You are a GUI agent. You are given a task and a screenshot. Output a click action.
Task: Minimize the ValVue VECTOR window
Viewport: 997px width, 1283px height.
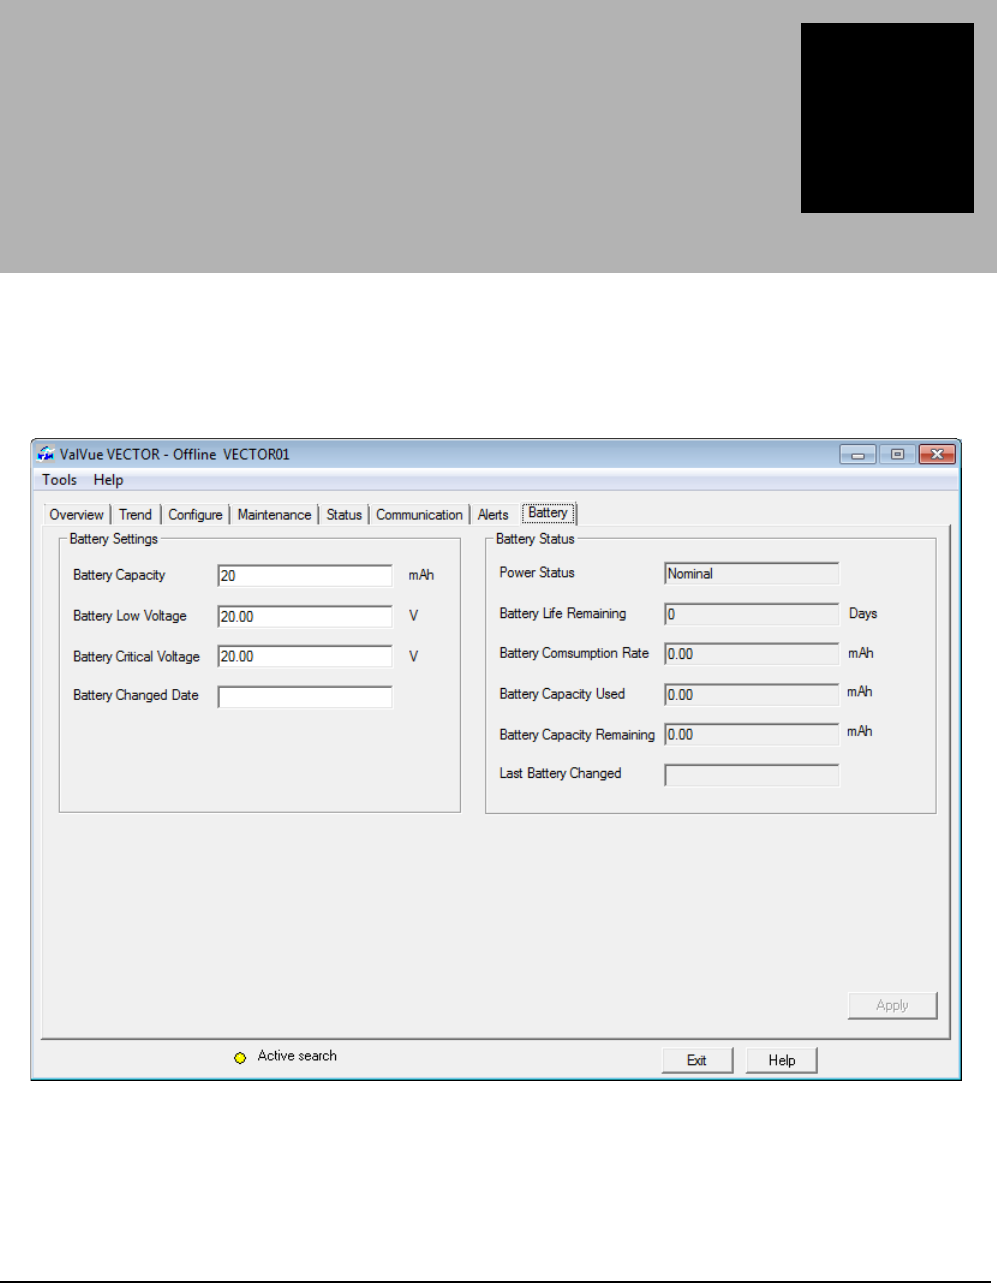pyautogui.click(x=858, y=455)
